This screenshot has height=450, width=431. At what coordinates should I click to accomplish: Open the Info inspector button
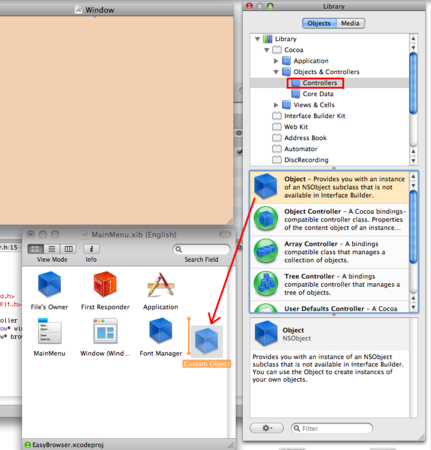(x=91, y=249)
